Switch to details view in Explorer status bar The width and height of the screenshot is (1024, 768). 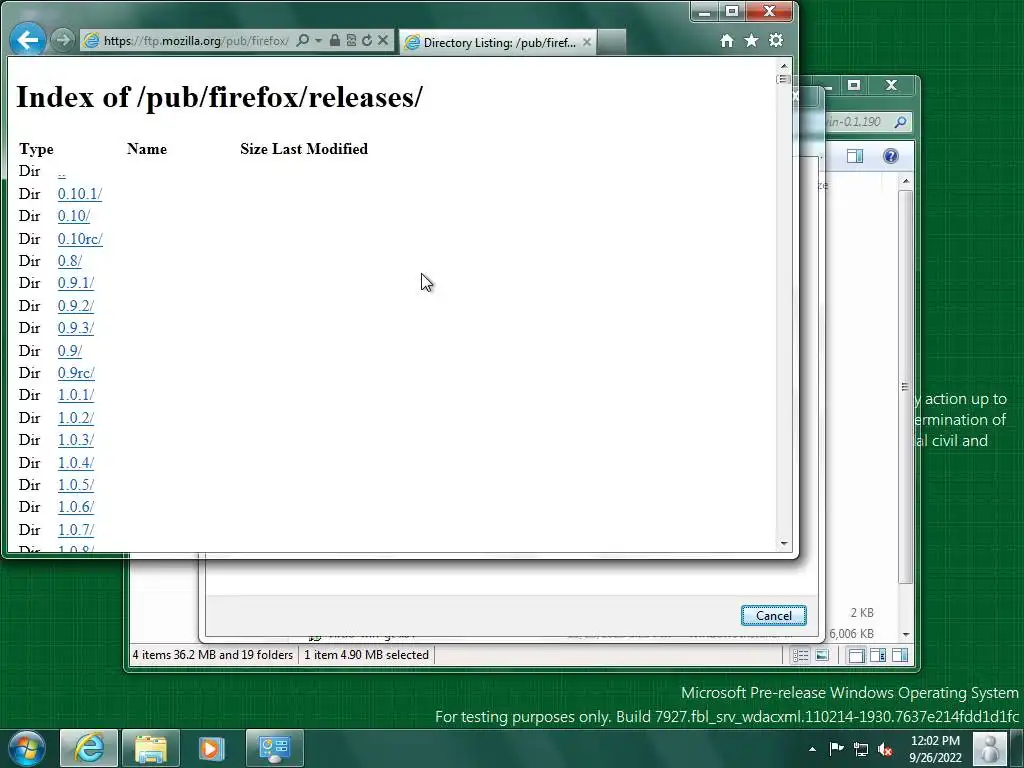(800, 655)
